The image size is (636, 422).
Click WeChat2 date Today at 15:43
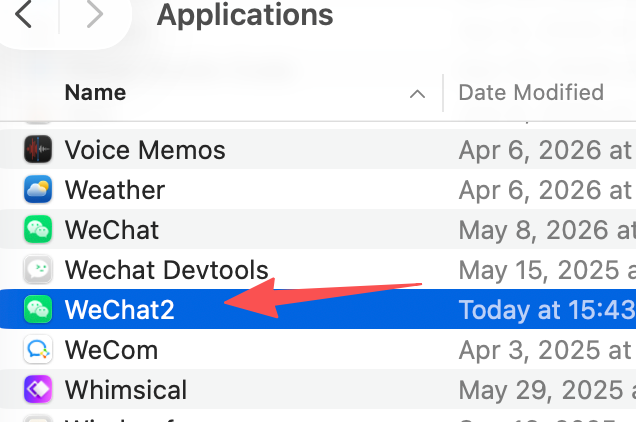(x=547, y=310)
